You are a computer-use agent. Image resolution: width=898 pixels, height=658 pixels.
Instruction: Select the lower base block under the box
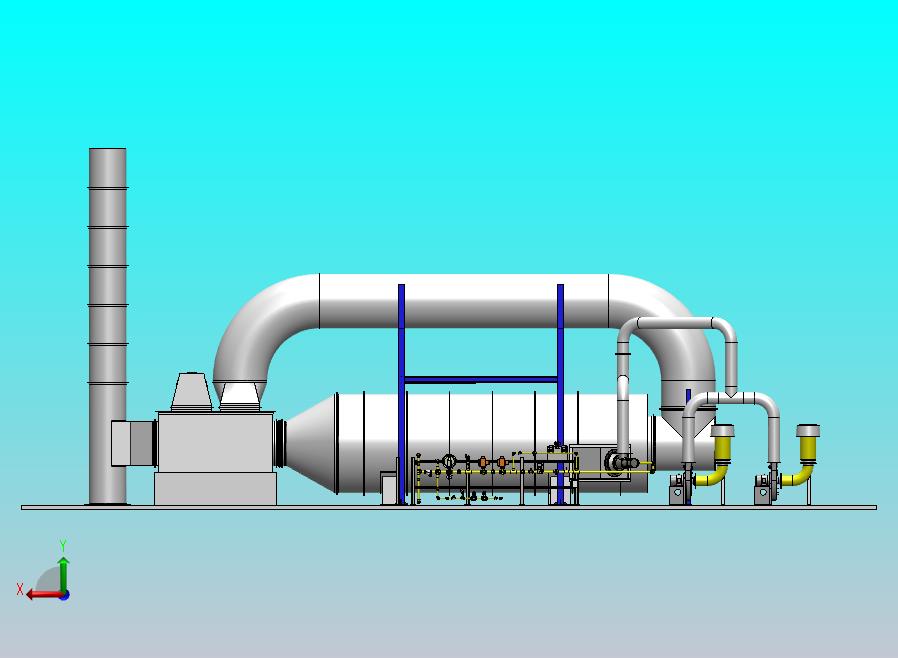215,488
